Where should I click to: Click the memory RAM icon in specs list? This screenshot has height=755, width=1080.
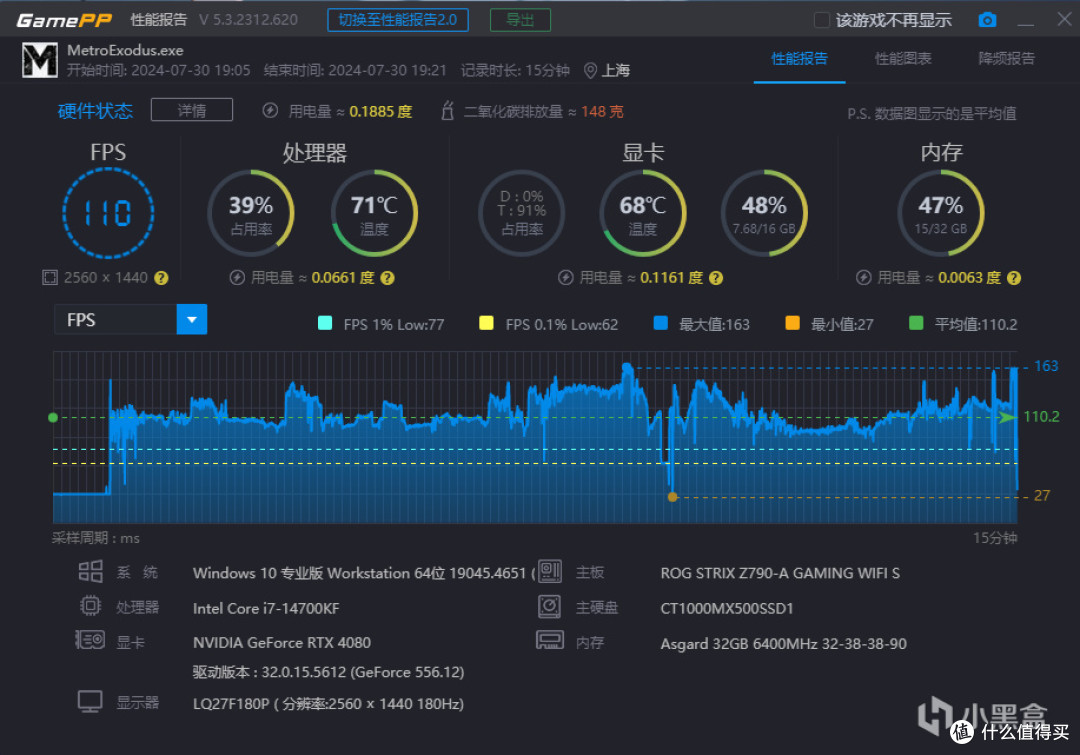pos(550,641)
